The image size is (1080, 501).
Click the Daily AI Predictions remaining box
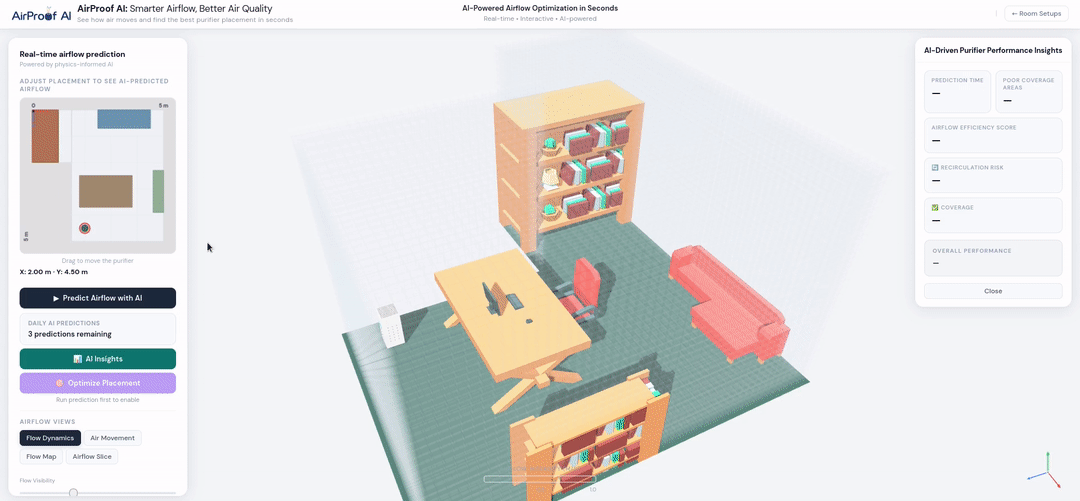coord(98,329)
